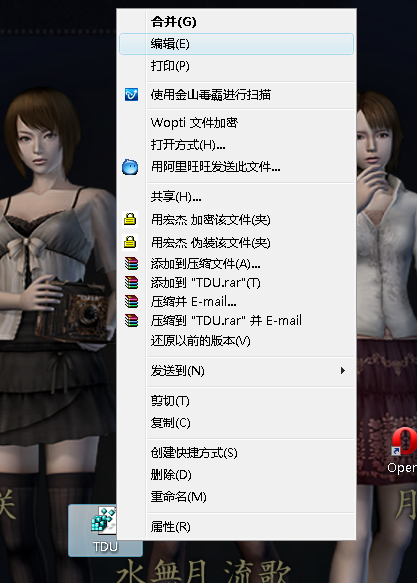The height and width of the screenshot is (583, 417).
Task: Open 共享(H)... menu entry
Action: [236, 196]
